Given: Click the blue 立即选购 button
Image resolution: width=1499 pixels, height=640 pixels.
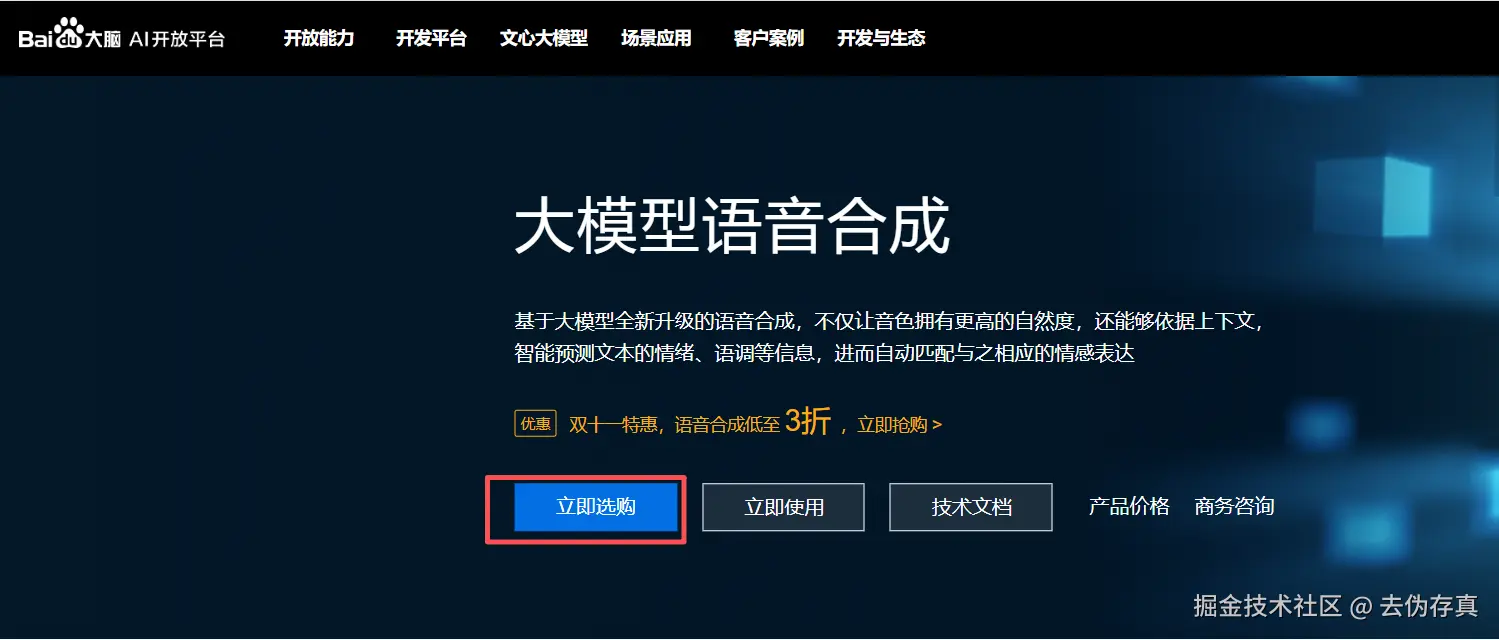Looking at the screenshot, I should [596, 507].
